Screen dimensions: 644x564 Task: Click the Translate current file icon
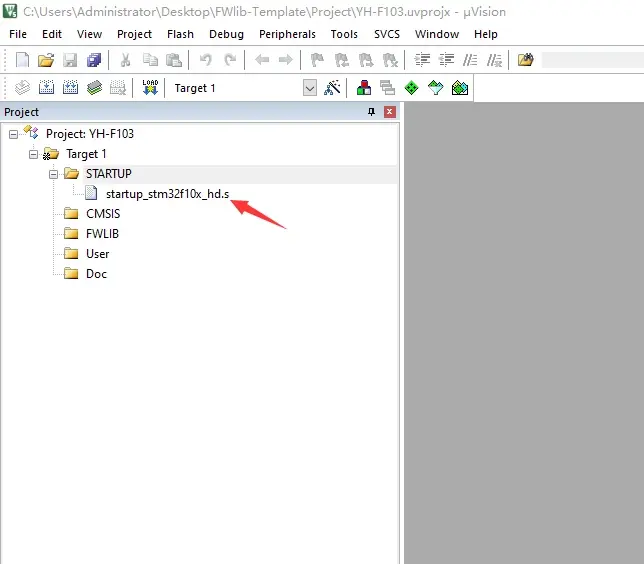(x=22, y=87)
